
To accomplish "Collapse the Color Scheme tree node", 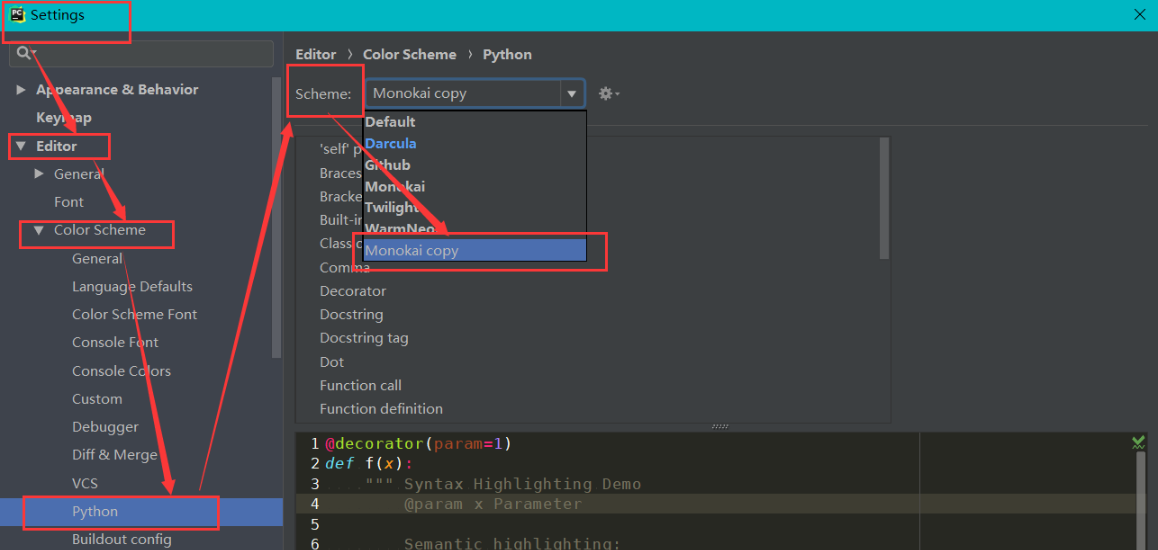I will (x=39, y=230).
